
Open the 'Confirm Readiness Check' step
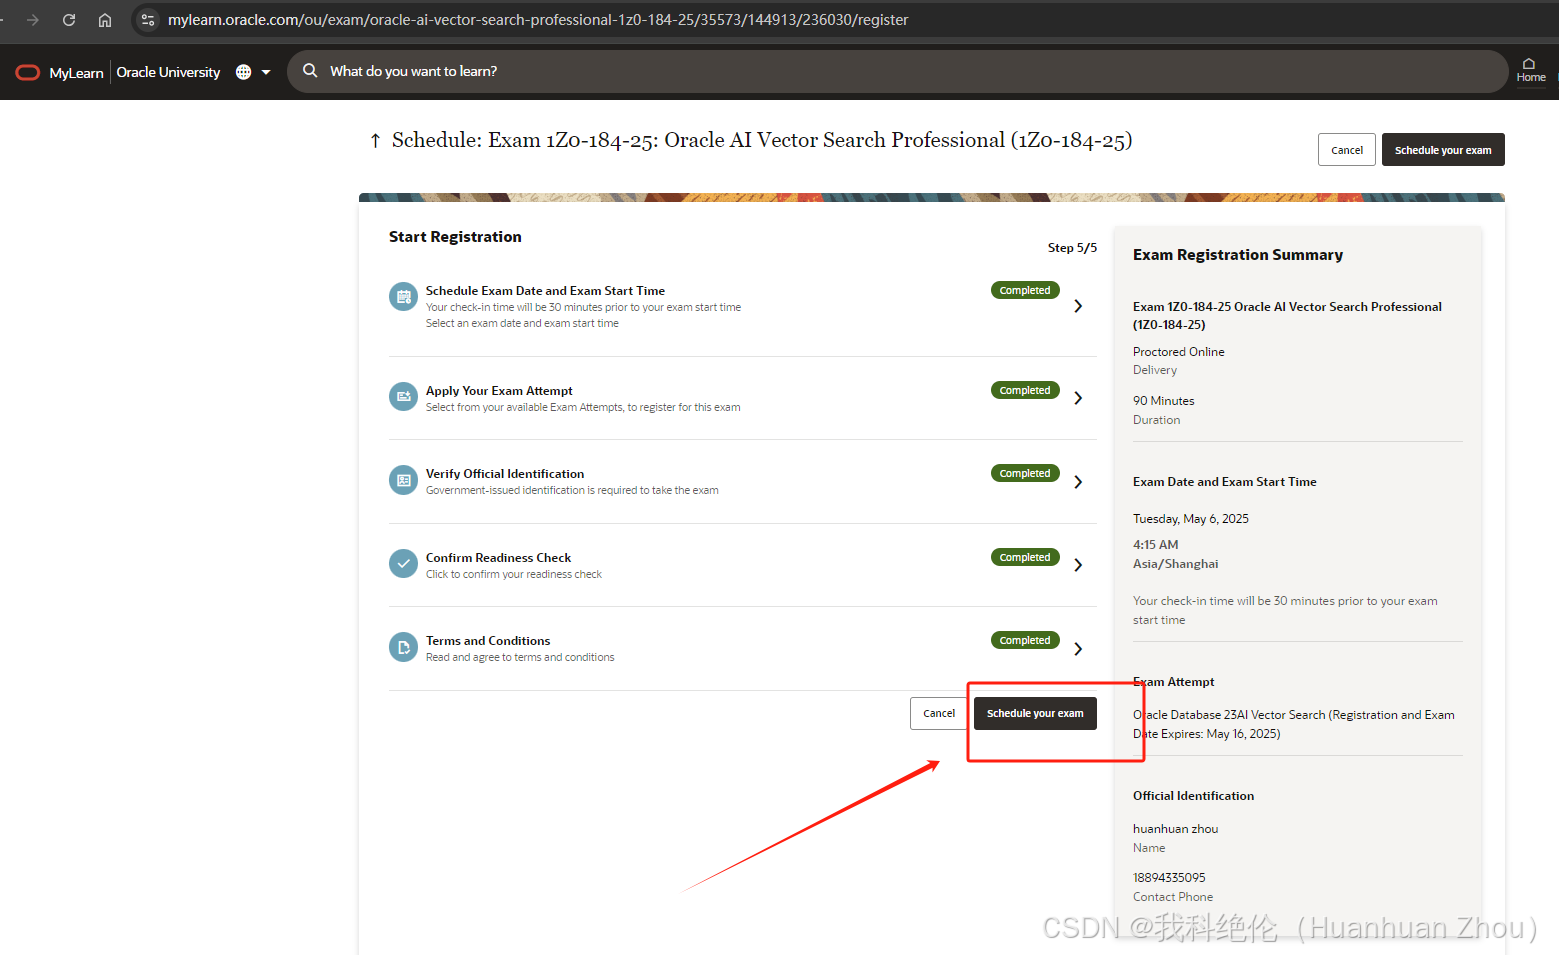498,558
